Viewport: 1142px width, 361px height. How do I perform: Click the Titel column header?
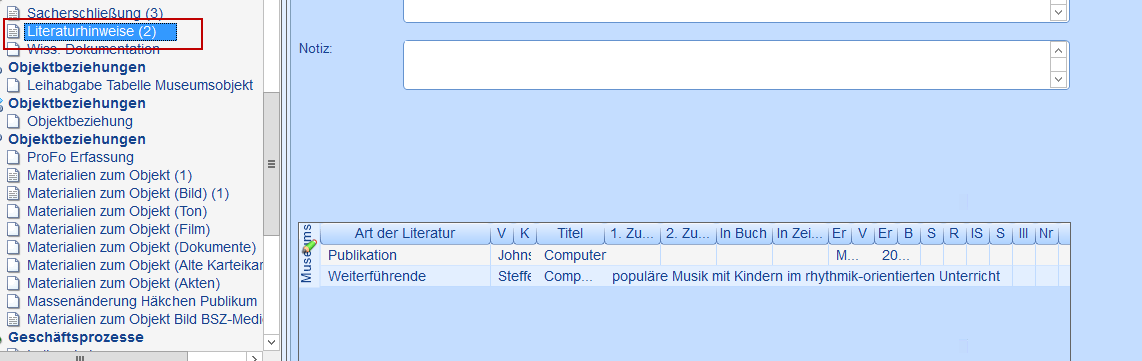point(570,234)
